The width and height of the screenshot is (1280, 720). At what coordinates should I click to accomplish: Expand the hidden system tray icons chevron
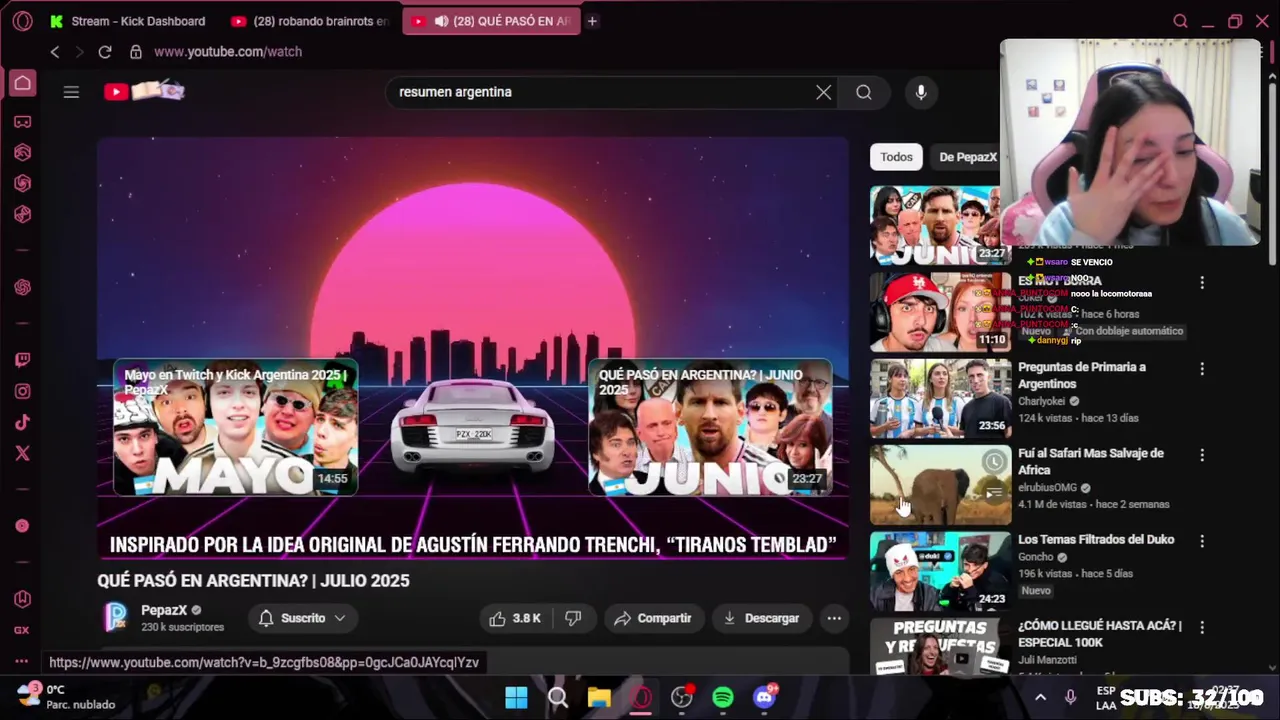1040,697
